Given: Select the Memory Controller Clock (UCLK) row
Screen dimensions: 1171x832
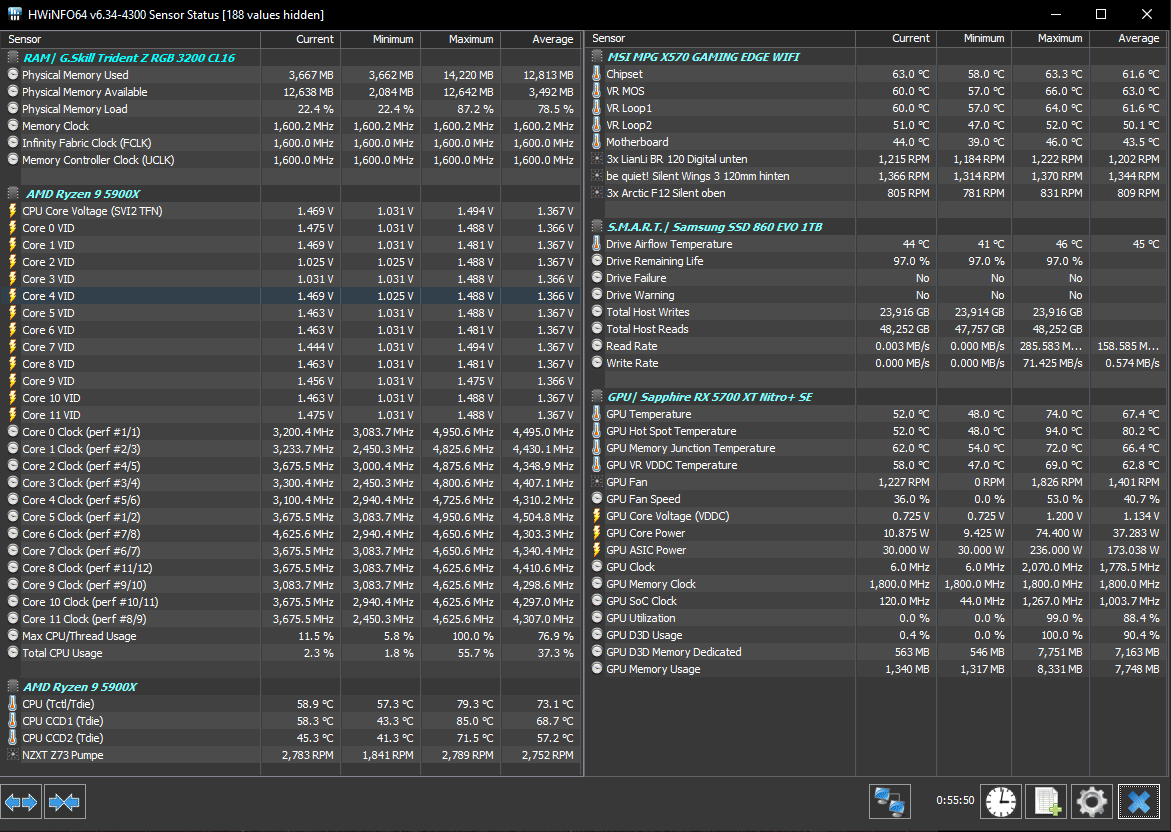Looking at the screenshot, I should pos(291,160).
